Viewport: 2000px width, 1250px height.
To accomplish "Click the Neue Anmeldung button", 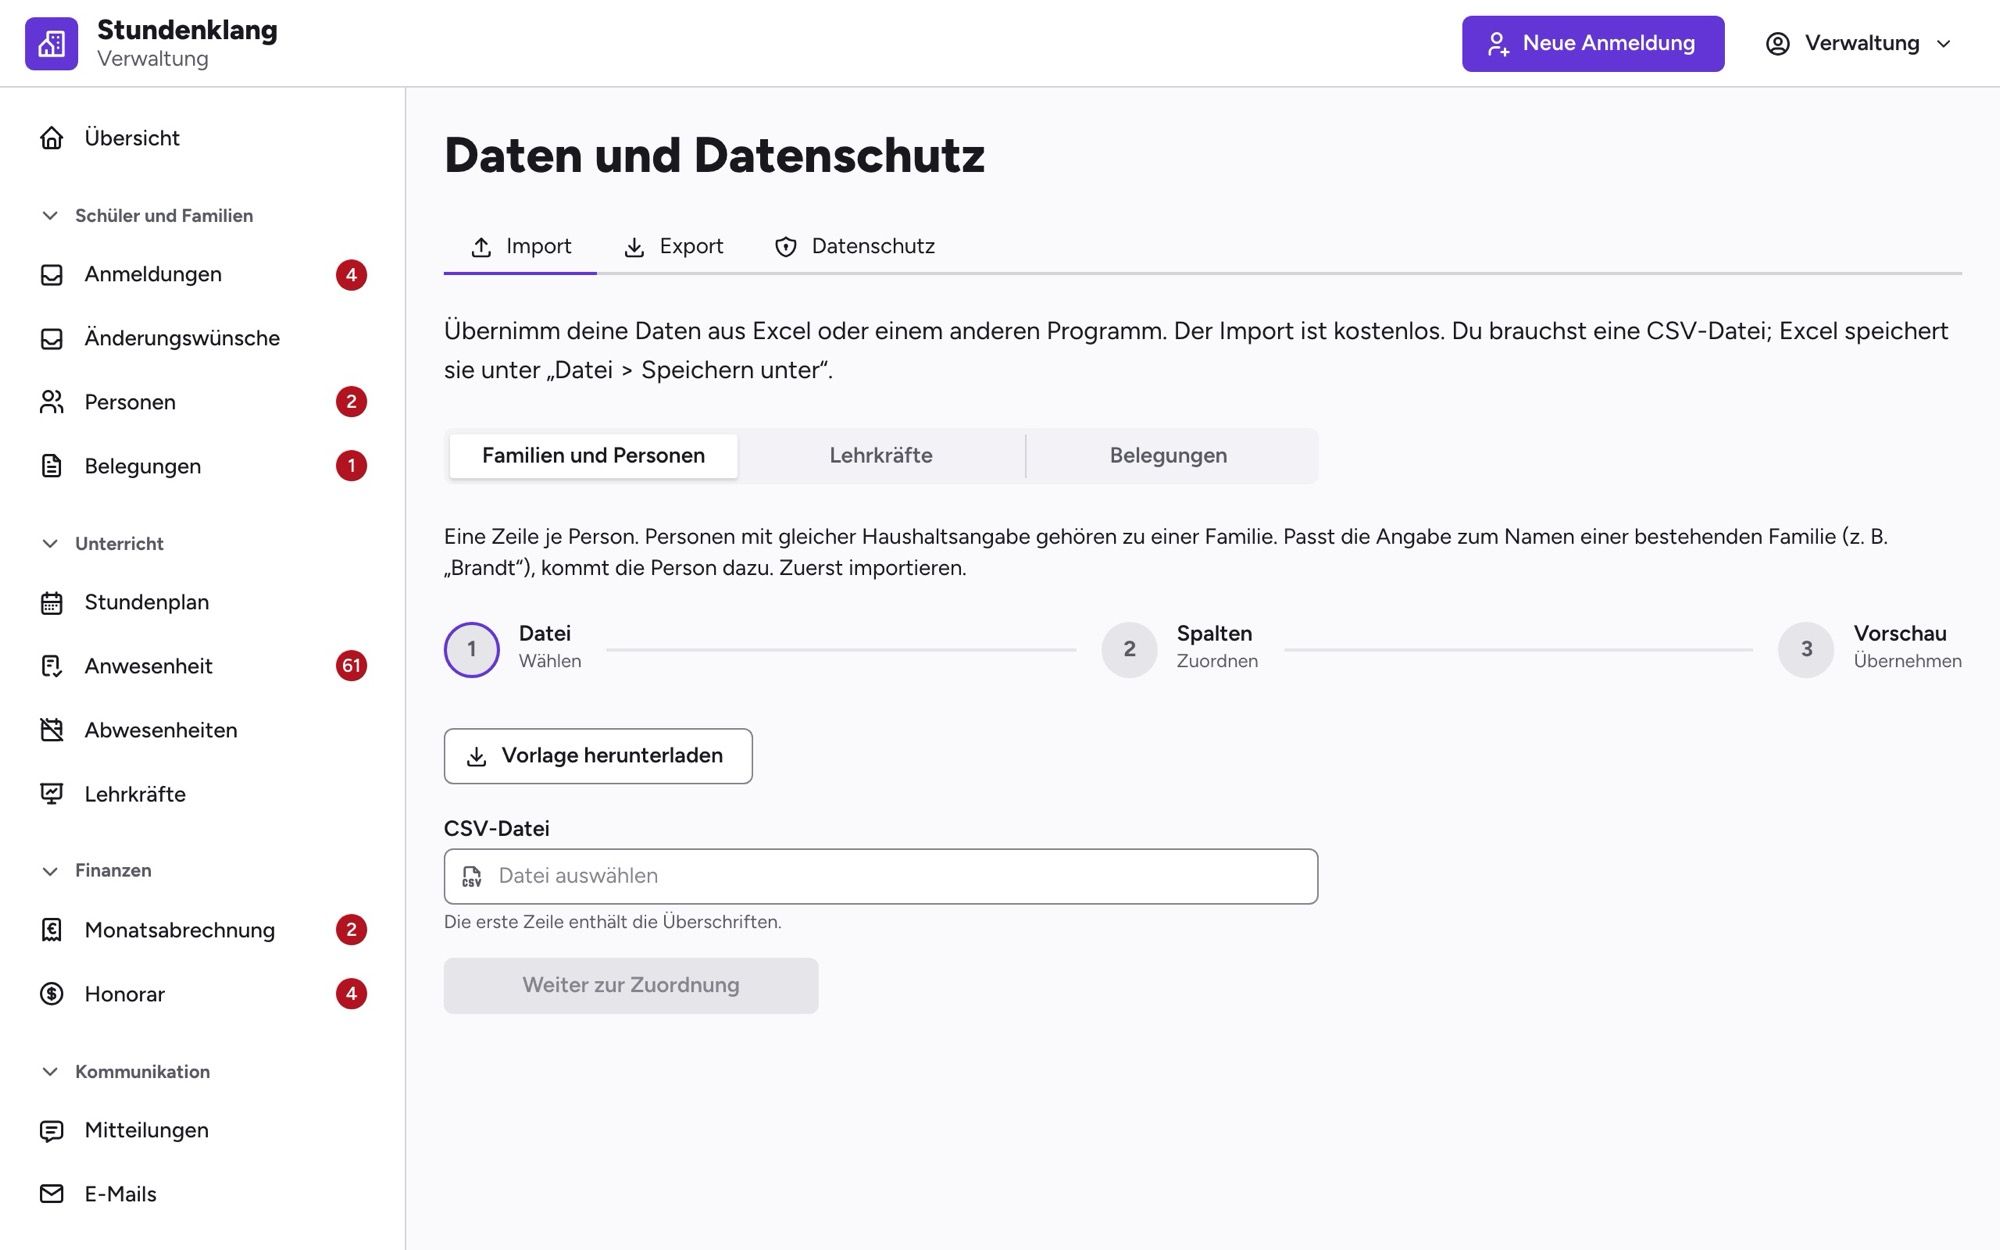I will [1593, 43].
